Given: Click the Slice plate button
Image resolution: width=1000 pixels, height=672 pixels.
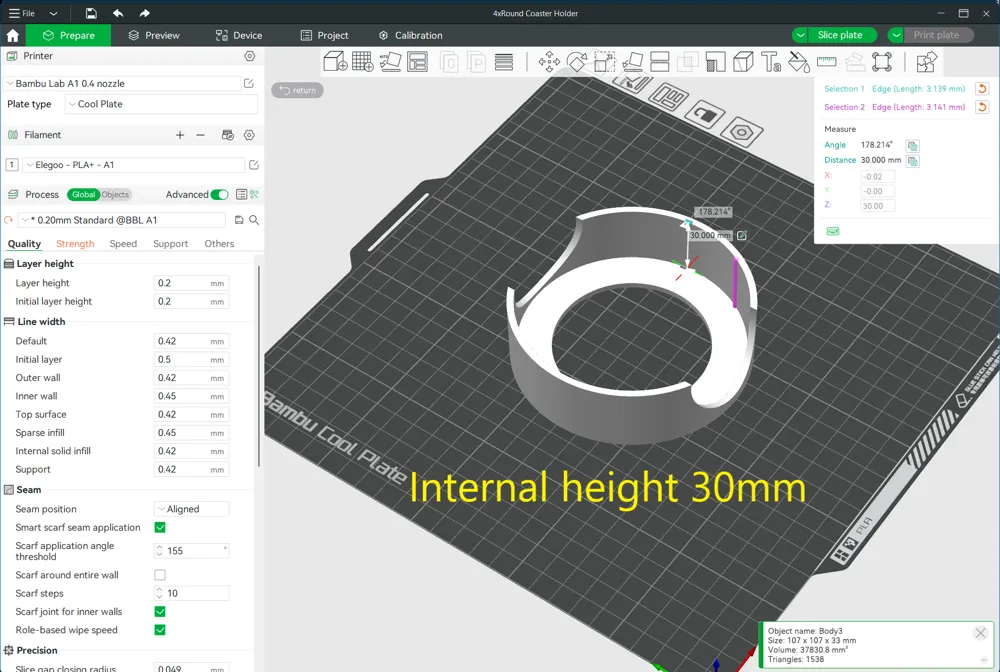Looking at the screenshot, I should click(x=840, y=35).
